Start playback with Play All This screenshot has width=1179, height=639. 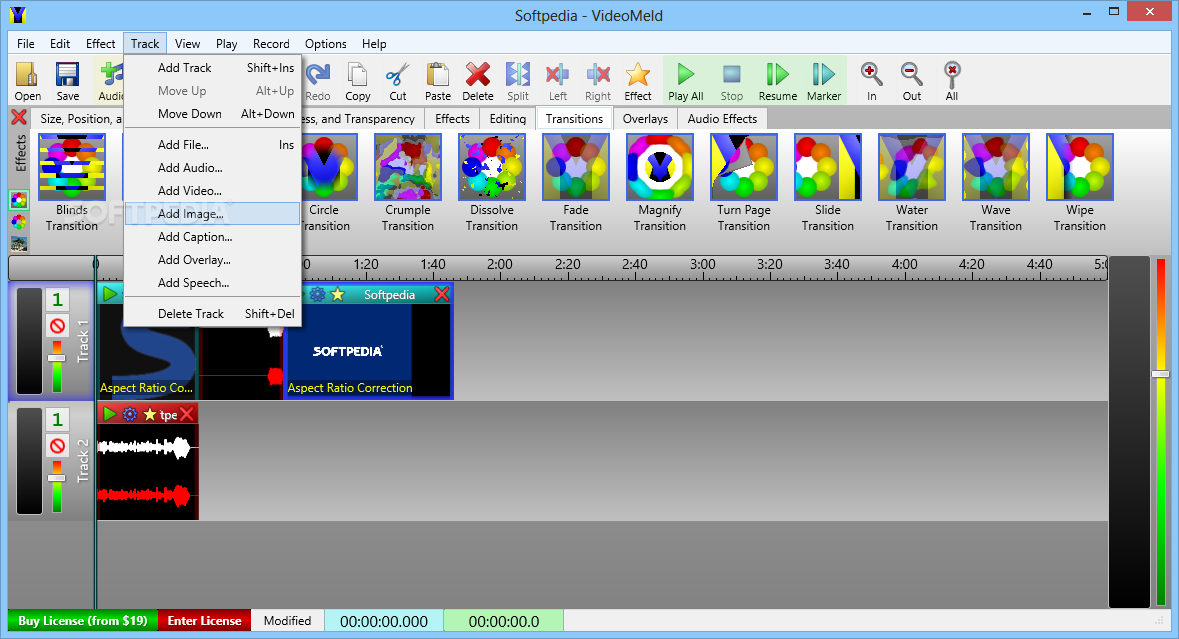(686, 81)
